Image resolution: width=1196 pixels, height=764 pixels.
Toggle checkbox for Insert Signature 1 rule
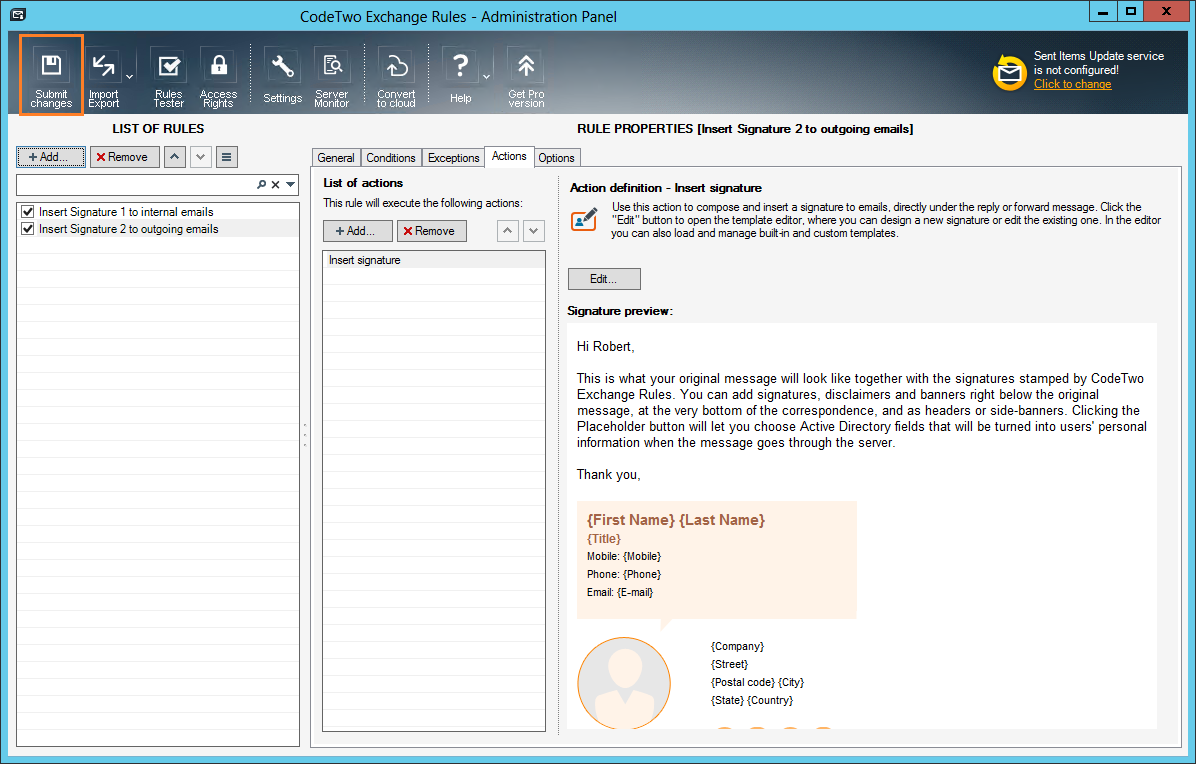[27, 212]
